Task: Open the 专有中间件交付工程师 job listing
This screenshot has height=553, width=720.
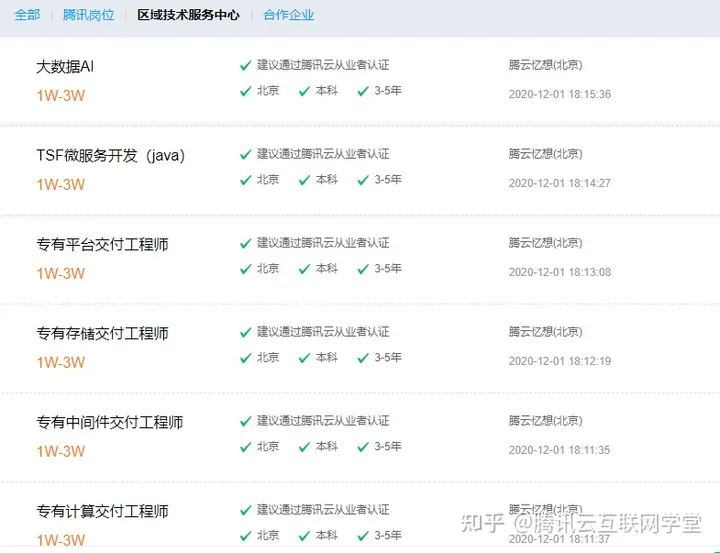Action: pyautogui.click(x=110, y=422)
